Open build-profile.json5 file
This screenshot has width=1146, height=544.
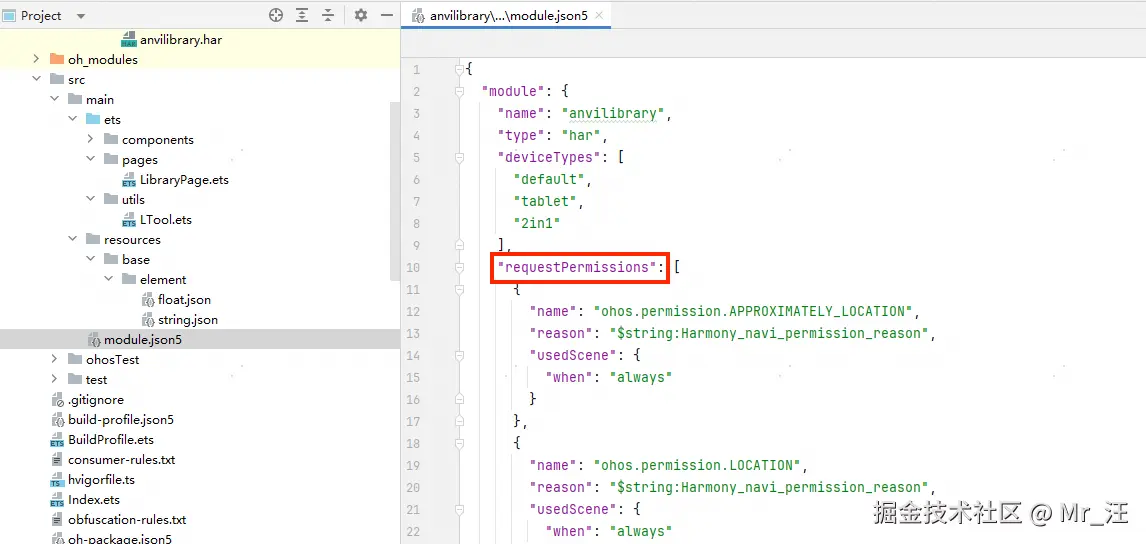click(121, 420)
